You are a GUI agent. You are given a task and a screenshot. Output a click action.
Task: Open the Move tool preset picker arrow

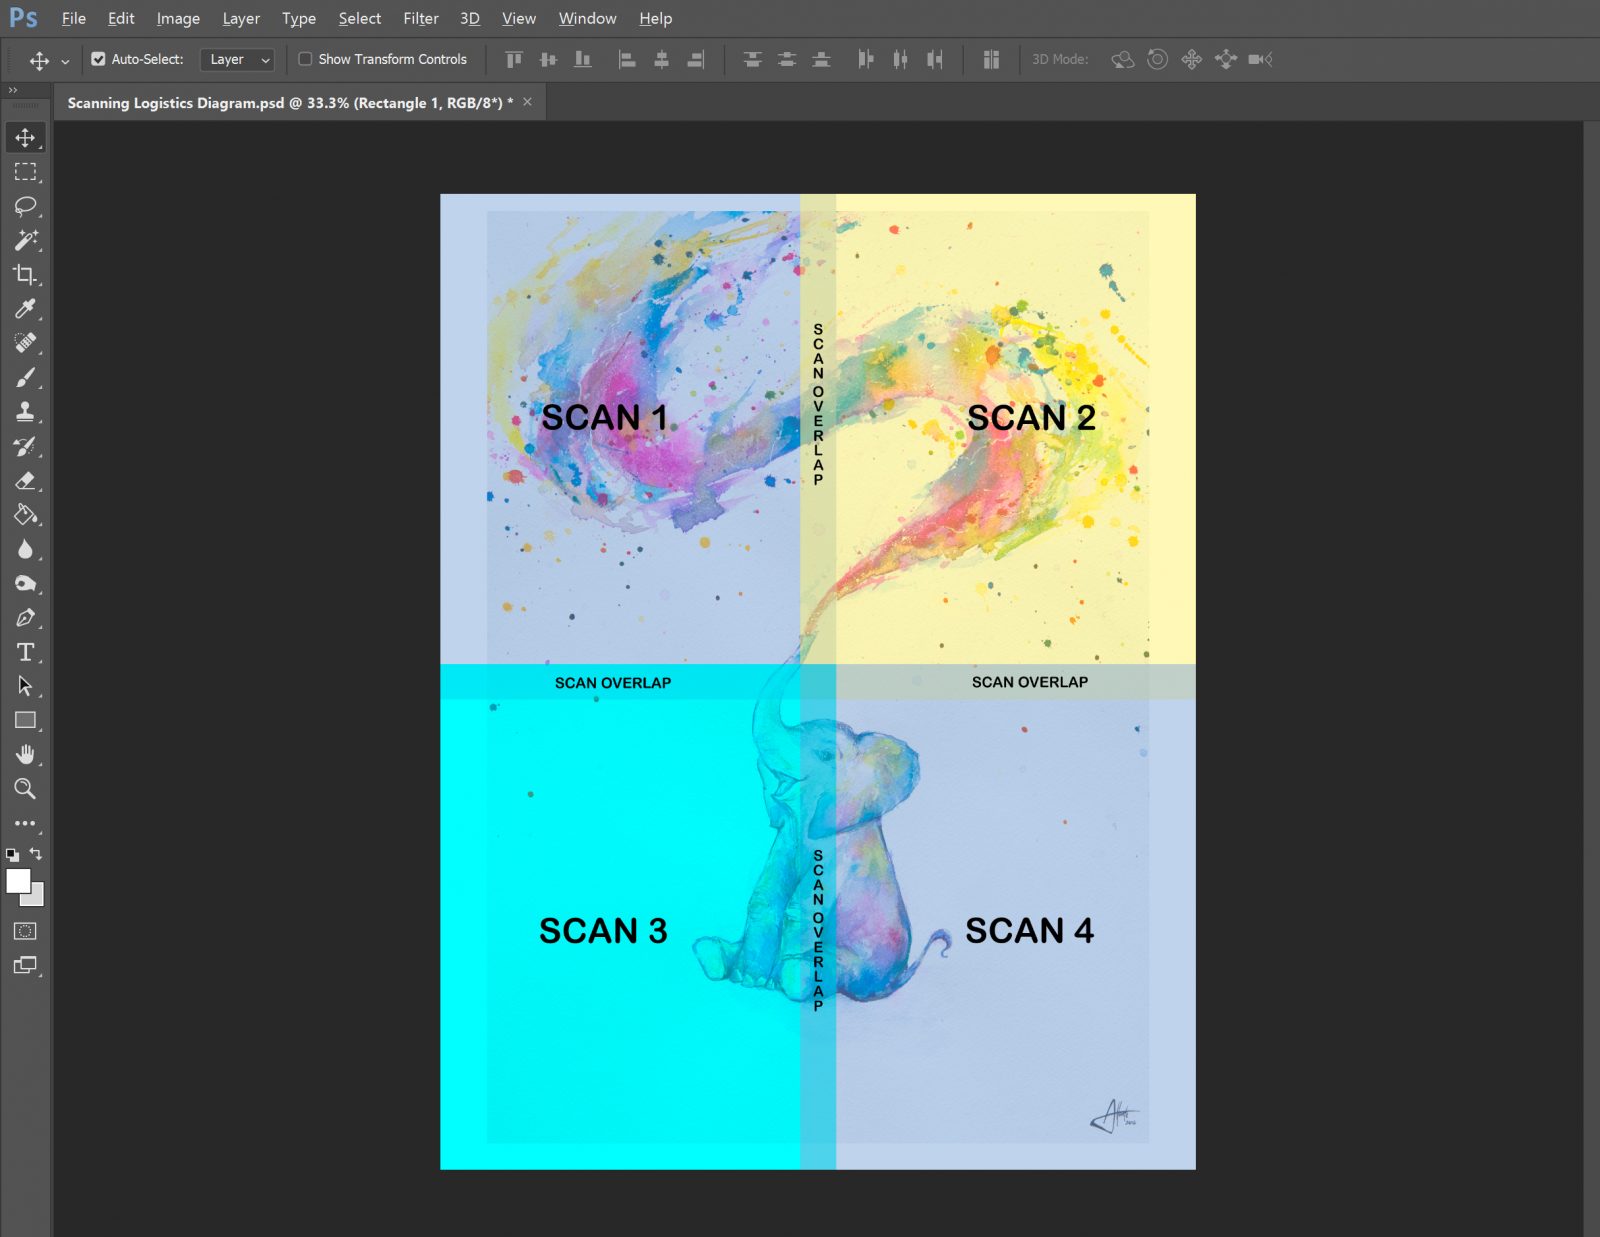coord(65,60)
